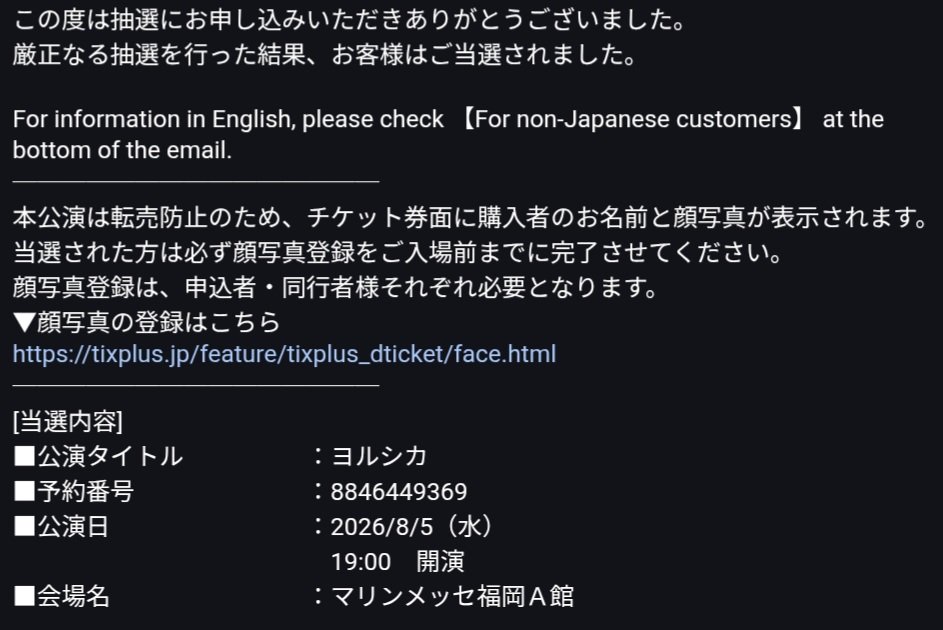
Task: Click the line starting 厳正なる抽選を行った結果
Action: (324, 54)
